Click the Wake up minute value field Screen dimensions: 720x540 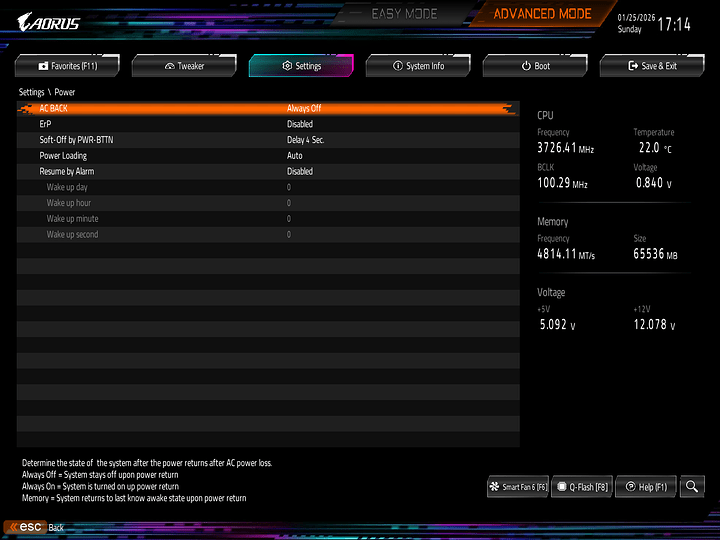[x=289, y=219]
